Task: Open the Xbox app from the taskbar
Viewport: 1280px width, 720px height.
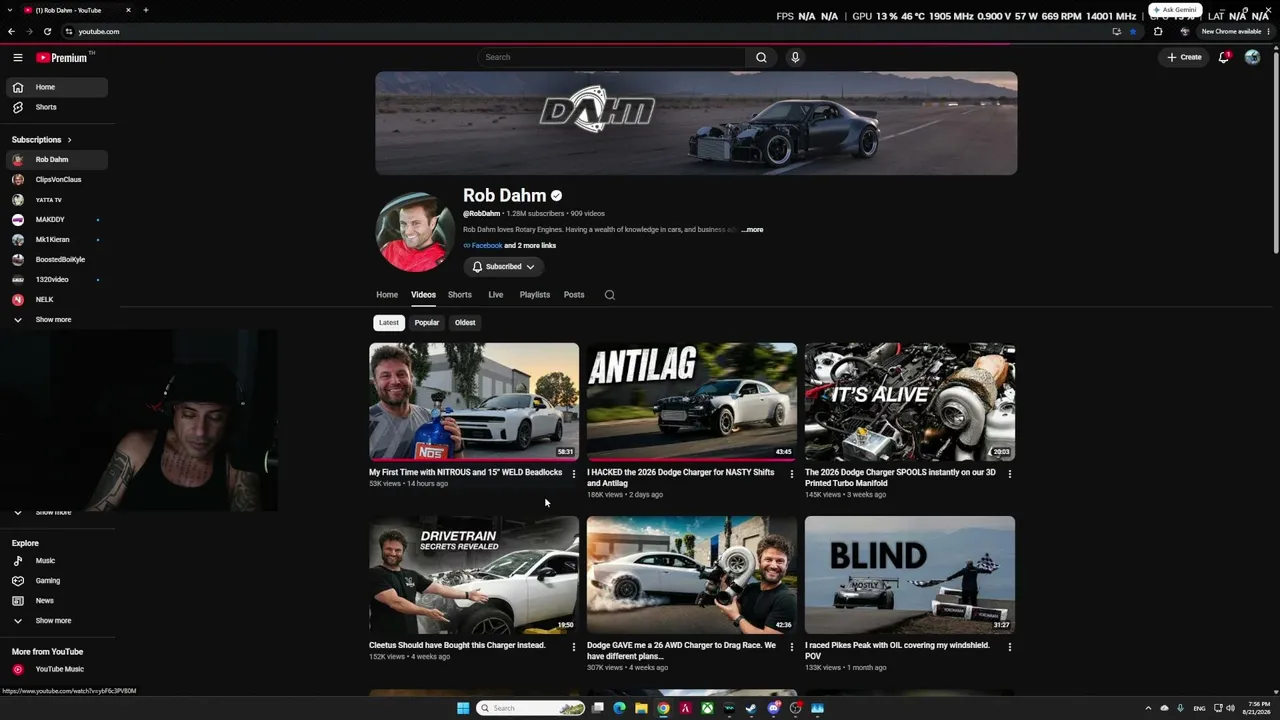Action: pyautogui.click(x=707, y=708)
